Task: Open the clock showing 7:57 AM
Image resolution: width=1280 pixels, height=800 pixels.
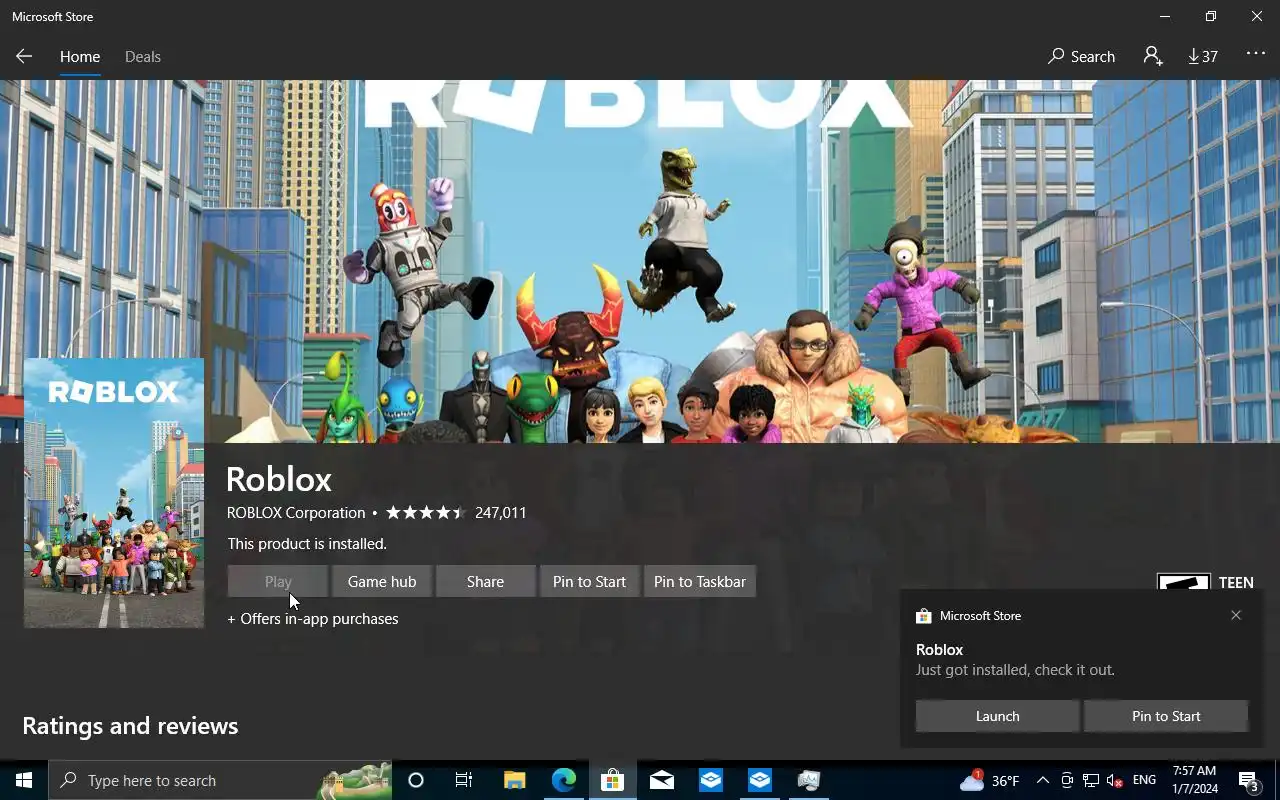Action: point(1194,780)
